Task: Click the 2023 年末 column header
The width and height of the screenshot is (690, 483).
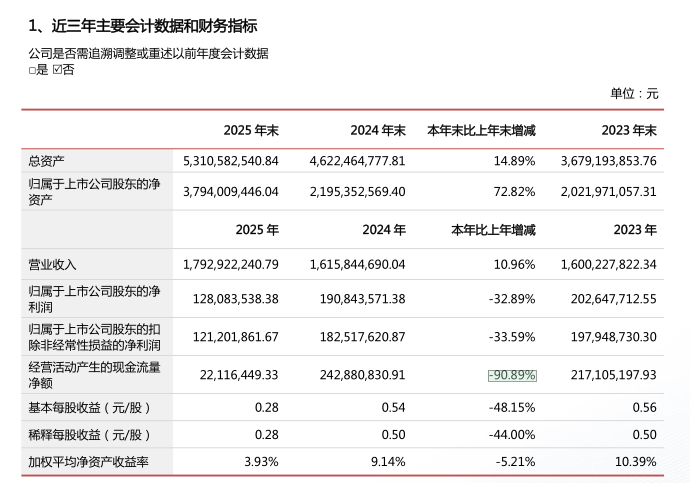Action: (628, 130)
